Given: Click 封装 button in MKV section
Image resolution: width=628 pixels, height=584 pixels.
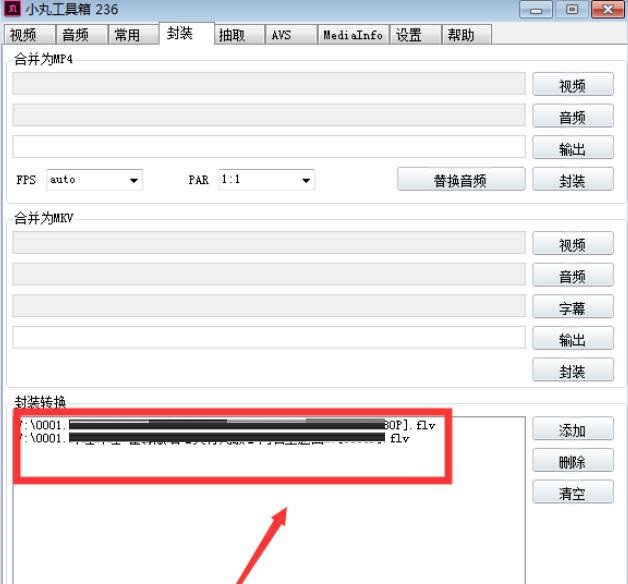Looking at the screenshot, I should pyautogui.click(x=573, y=370).
